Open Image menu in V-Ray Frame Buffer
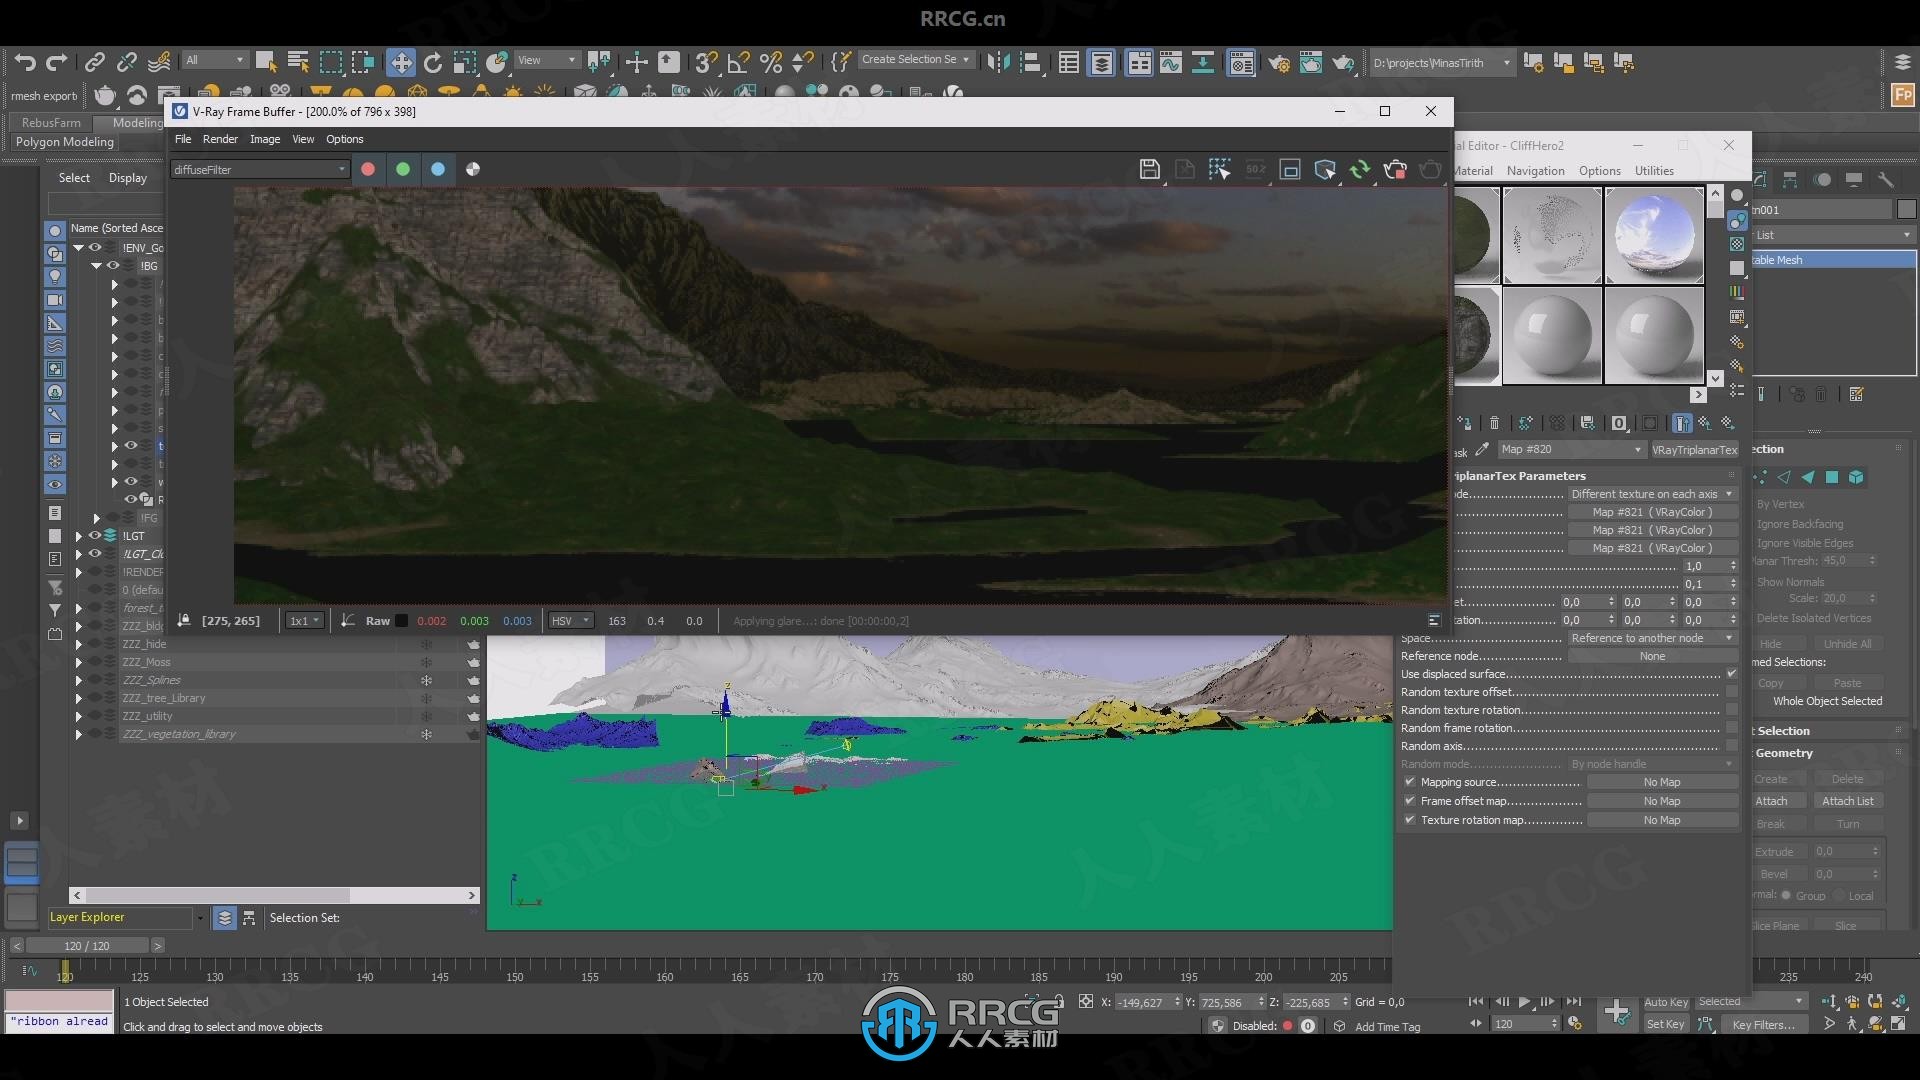The width and height of the screenshot is (1920, 1080). pos(265,139)
